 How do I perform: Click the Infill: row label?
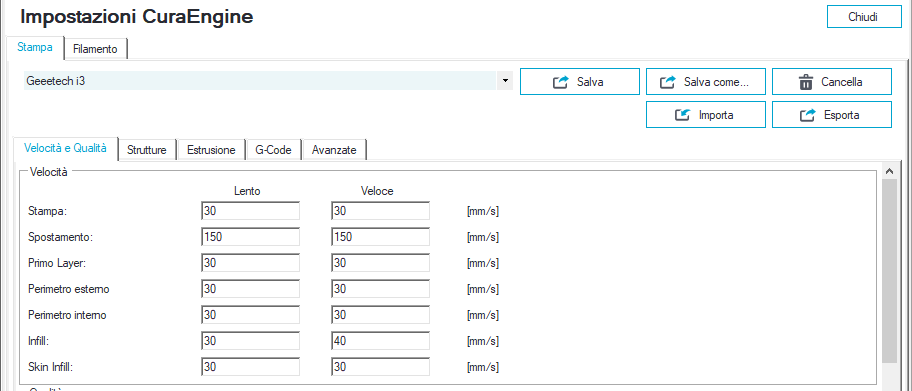point(39,342)
